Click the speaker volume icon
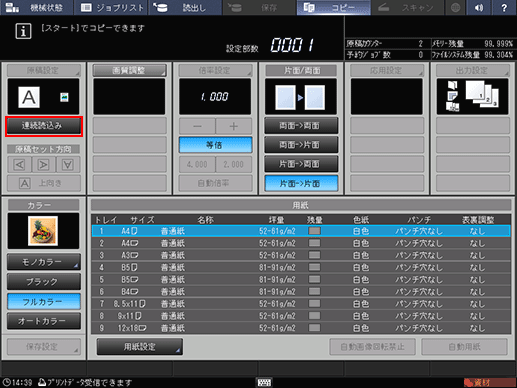Viewport: 517px width, 388px height. 479,7
